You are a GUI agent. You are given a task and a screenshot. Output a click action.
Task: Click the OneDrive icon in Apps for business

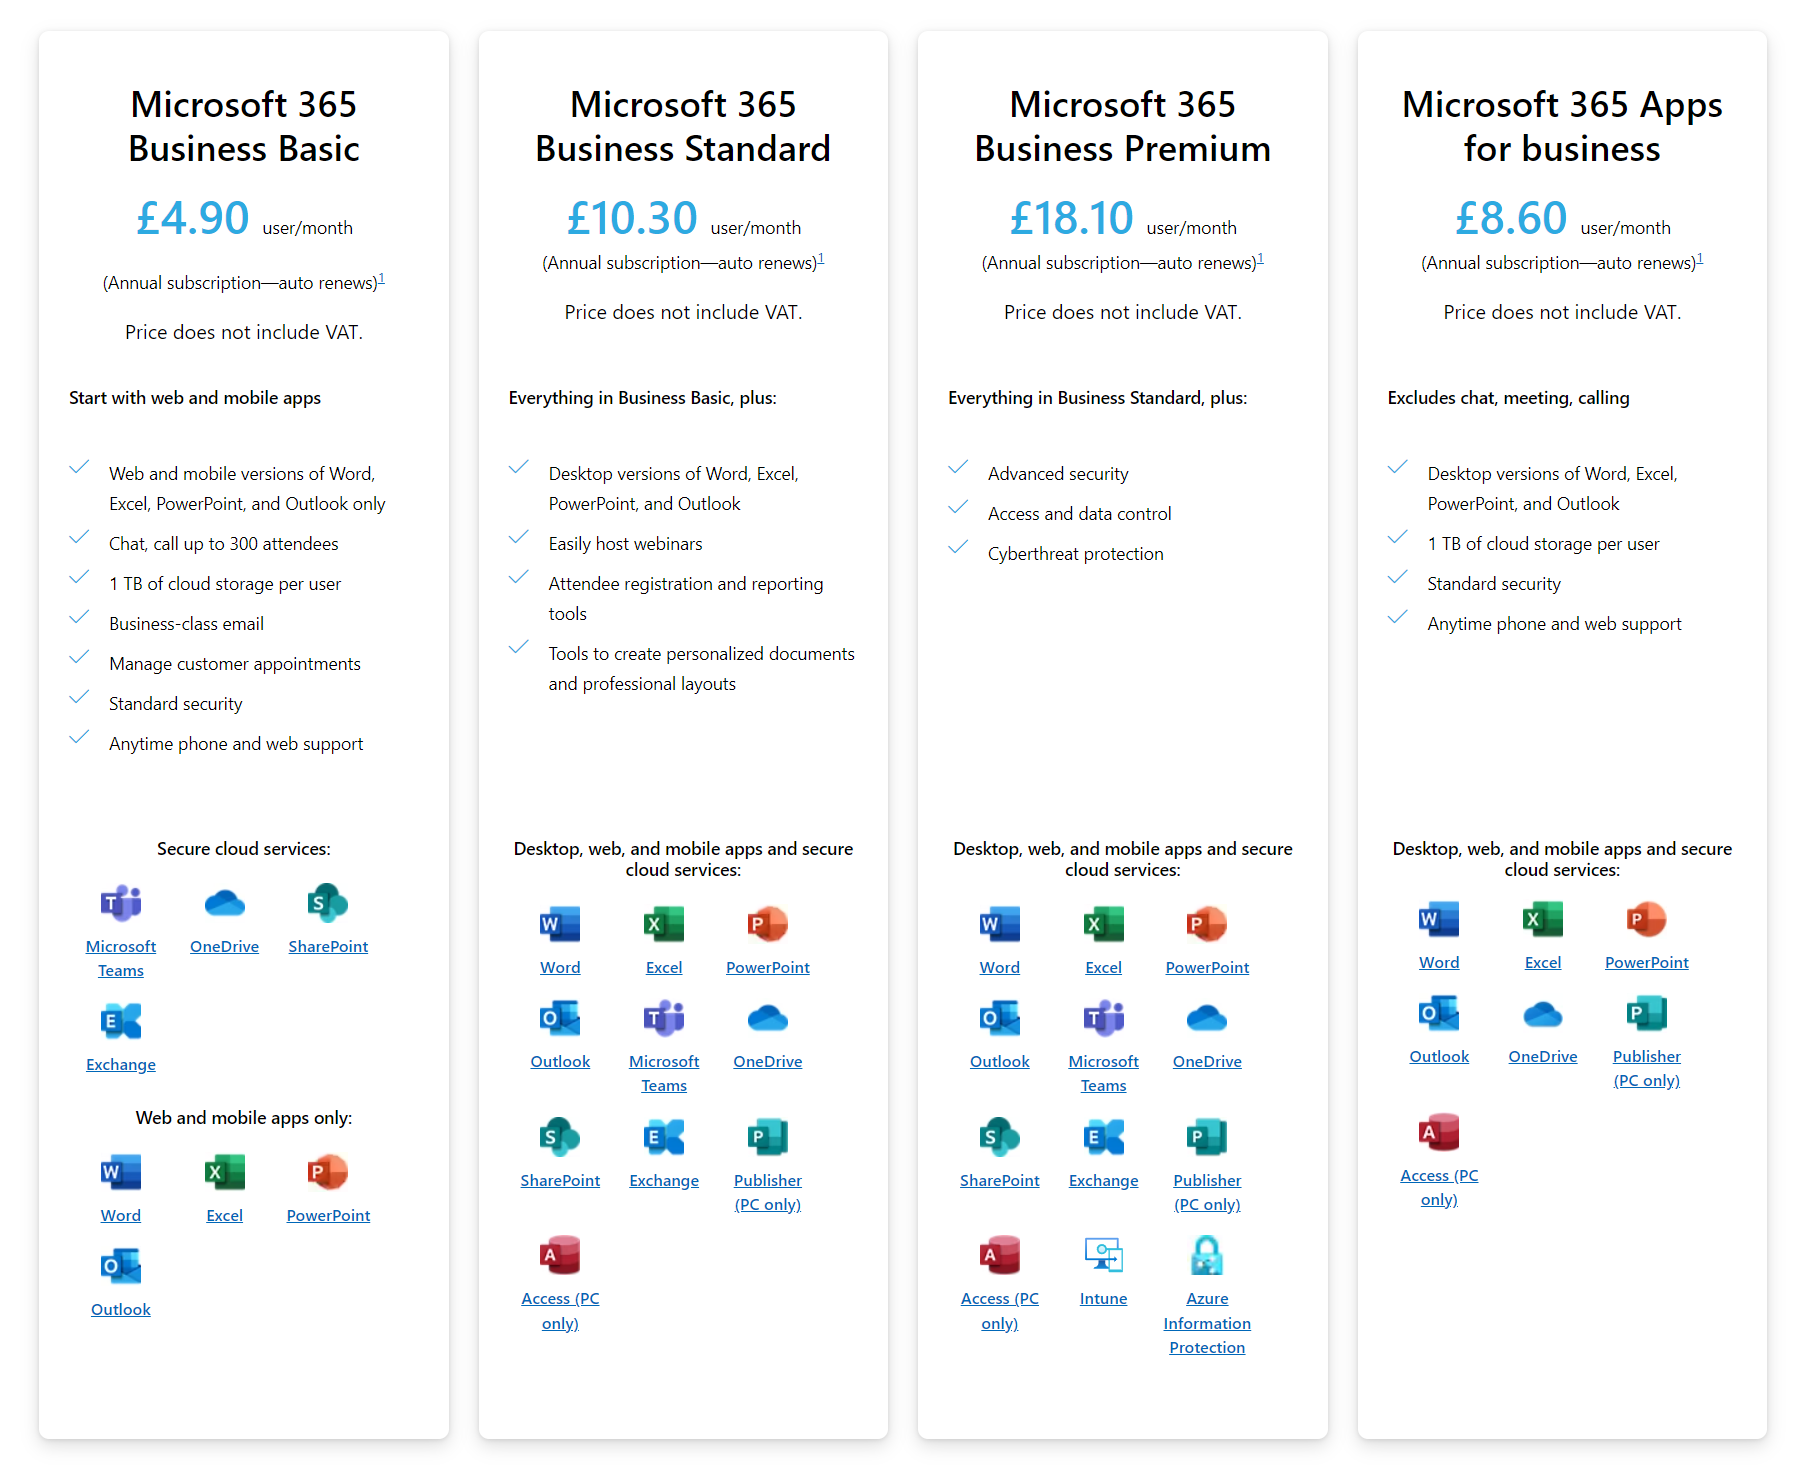tap(1543, 1014)
